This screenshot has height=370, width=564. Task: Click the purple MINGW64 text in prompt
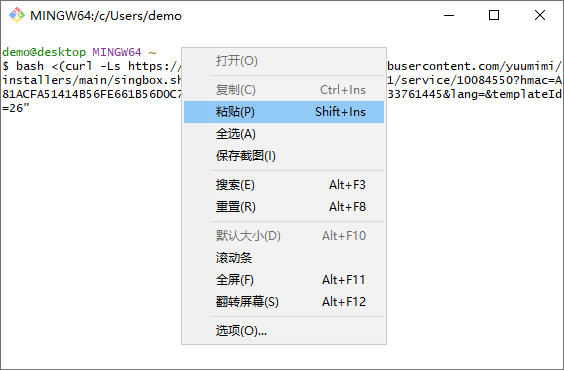pyautogui.click(x=117, y=52)
